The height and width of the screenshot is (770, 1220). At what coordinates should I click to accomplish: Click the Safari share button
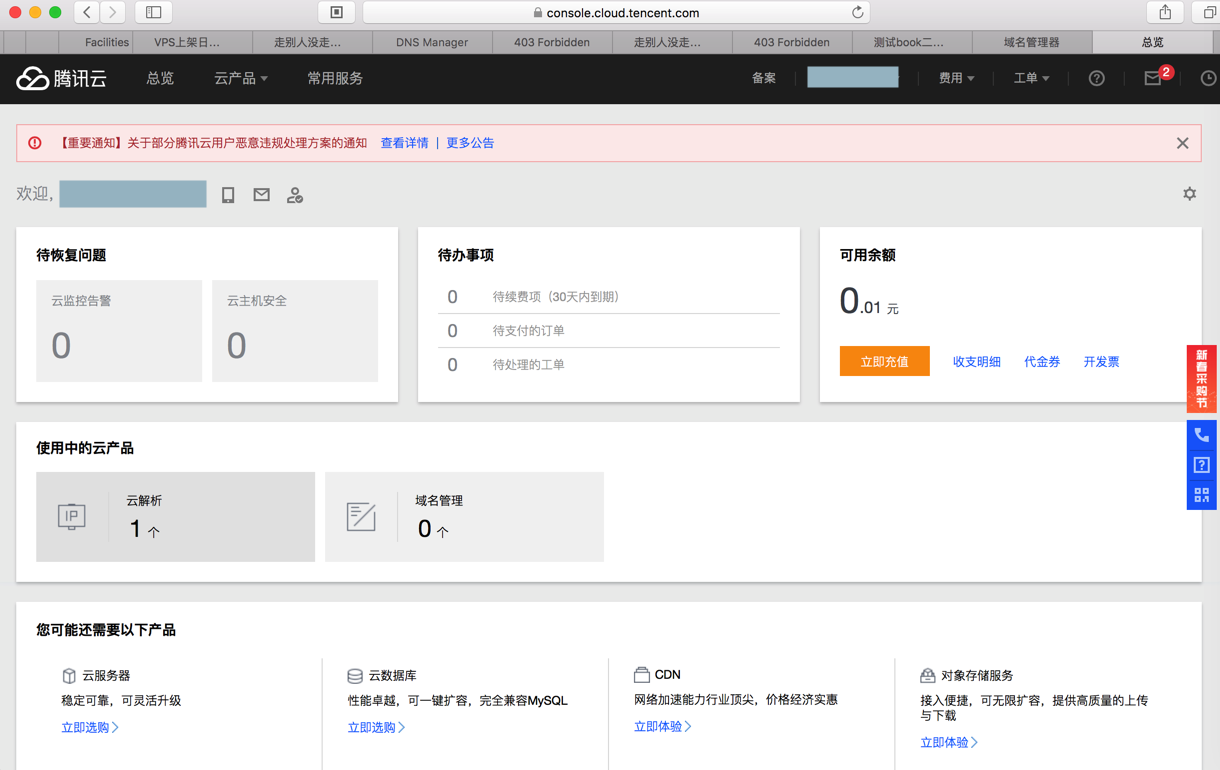(x=1165, y=12)
